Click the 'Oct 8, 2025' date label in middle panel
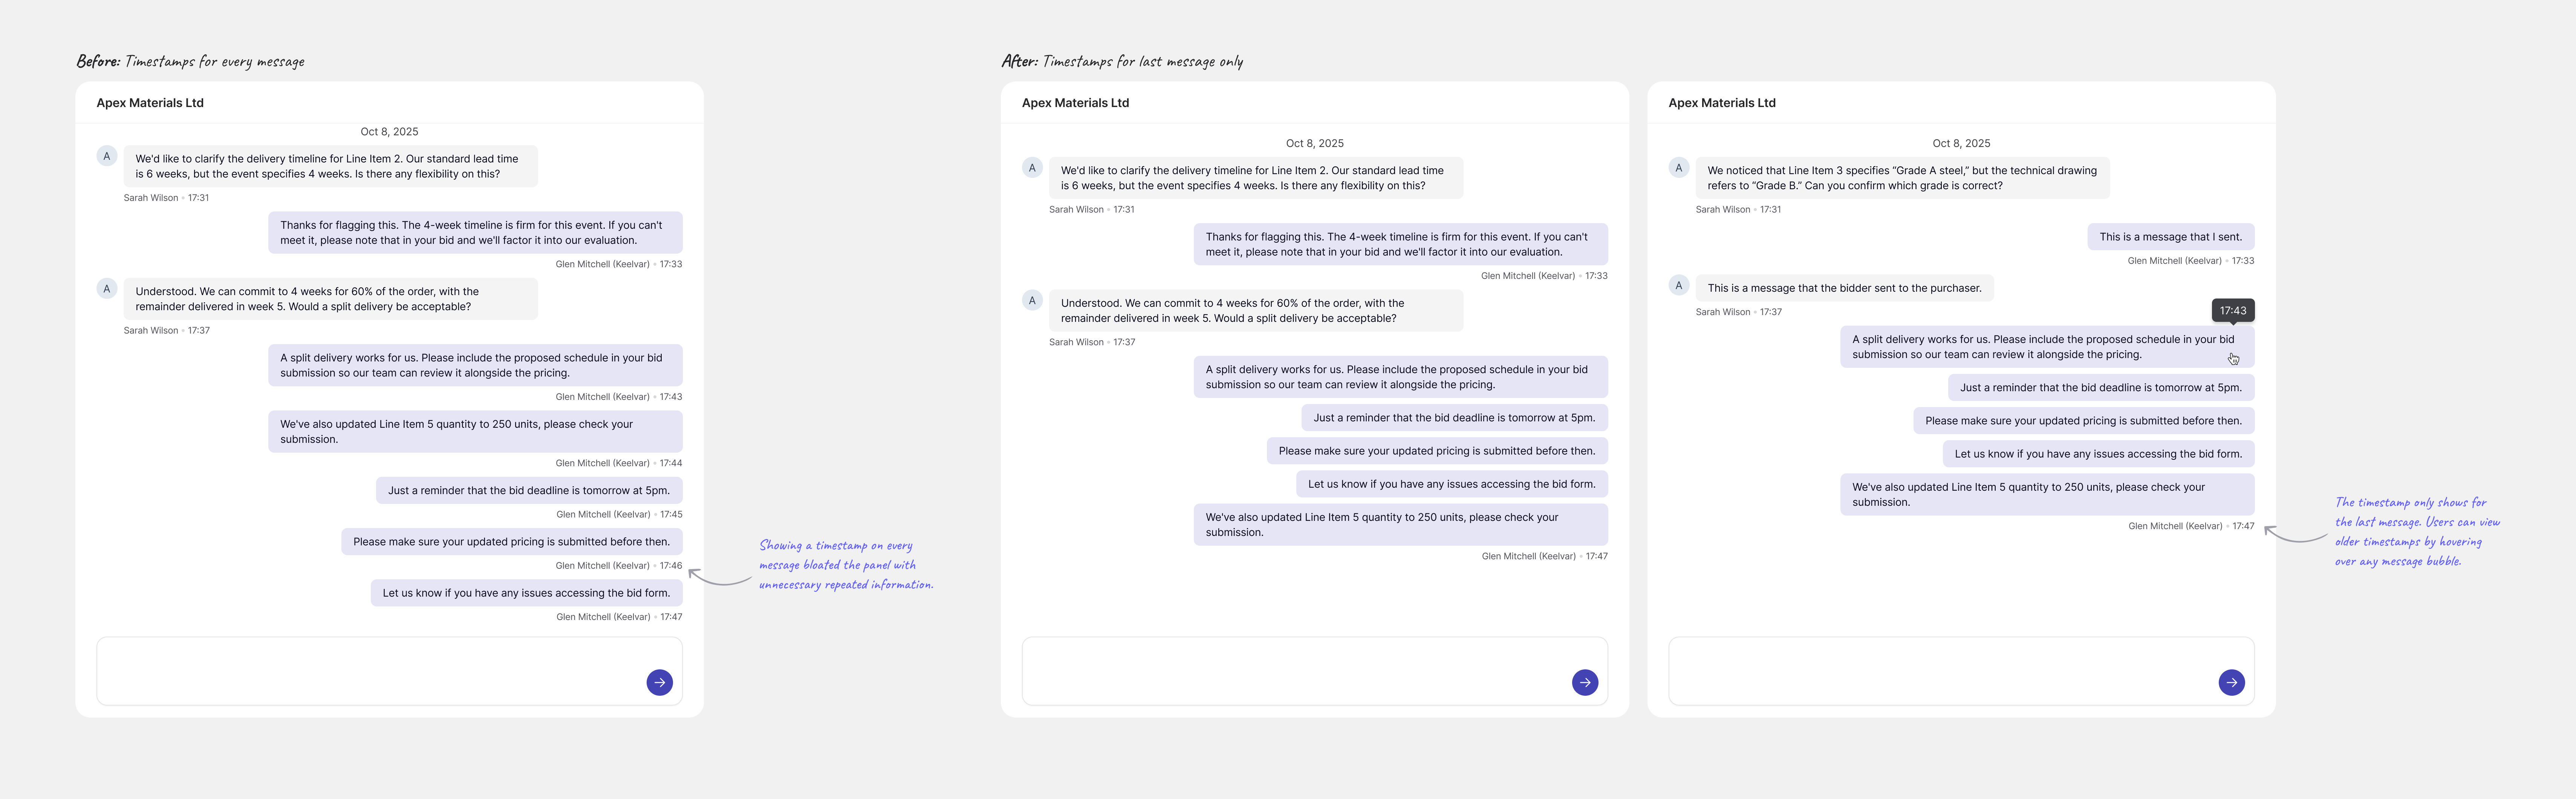This screenshot has width=2576, height=799. pos(1315,144)
